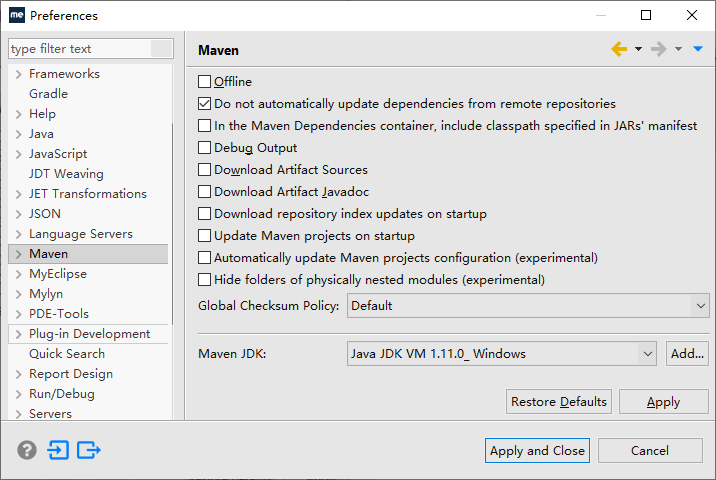Image resolution: width=716 pixels, height=480 pixels.
Task: Enable the Offline checkbox
Action: click(x=205, y=82)
